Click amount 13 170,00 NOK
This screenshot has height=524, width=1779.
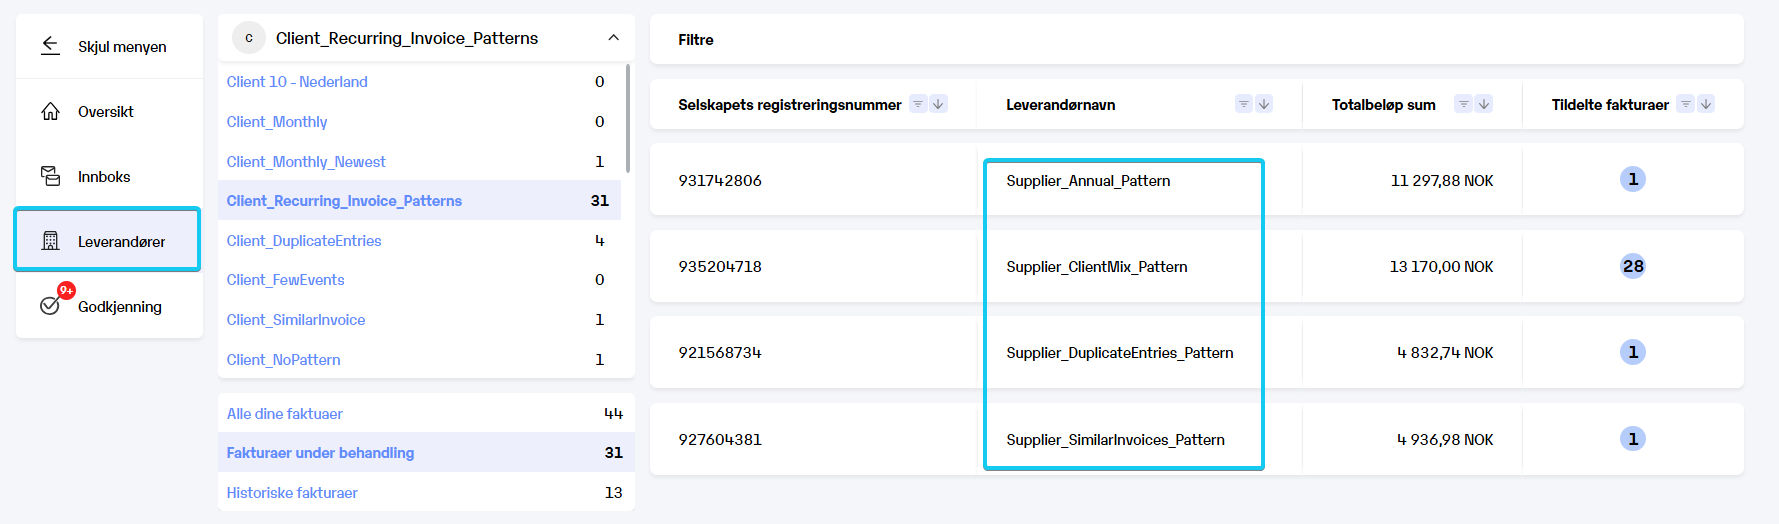pyautogui.click(x=1441, y=267)
